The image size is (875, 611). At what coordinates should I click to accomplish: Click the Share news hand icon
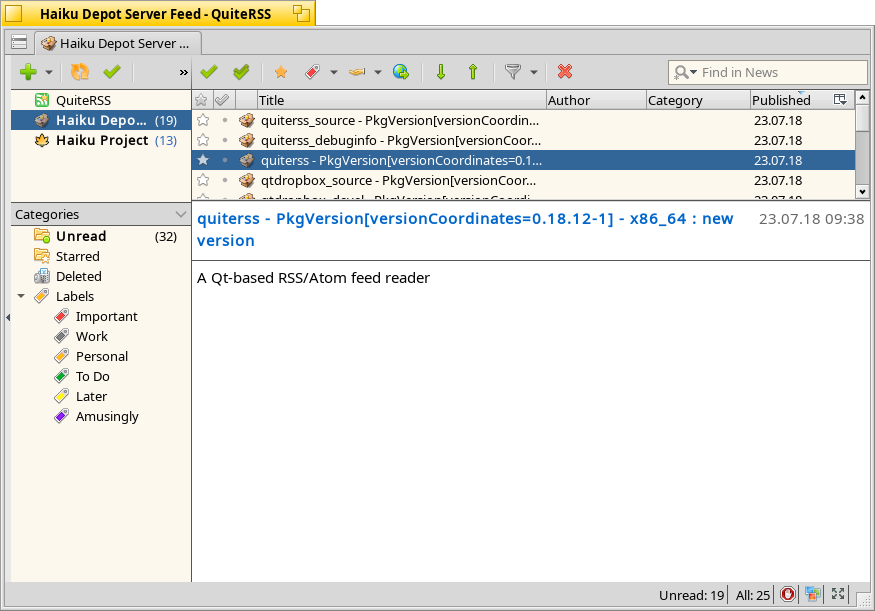(357, 72)
